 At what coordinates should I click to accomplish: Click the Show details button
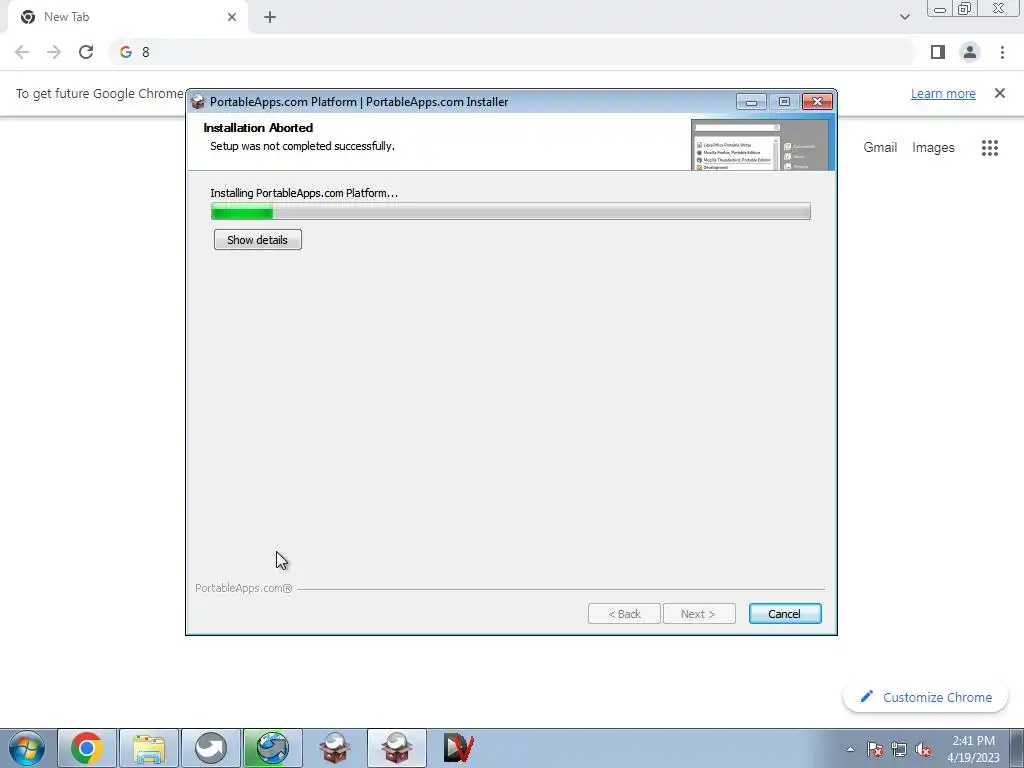pyautogui.click(x=257, y=240)
